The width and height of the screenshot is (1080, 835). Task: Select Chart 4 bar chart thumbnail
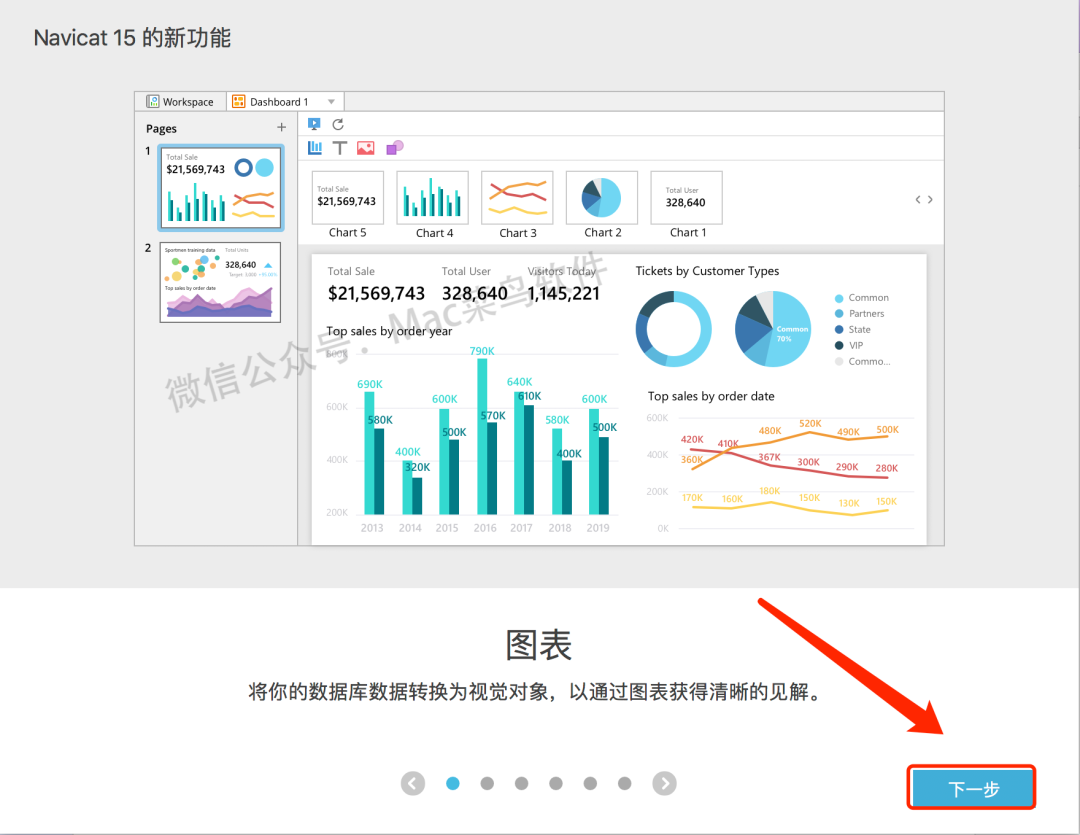coord(433,198)
